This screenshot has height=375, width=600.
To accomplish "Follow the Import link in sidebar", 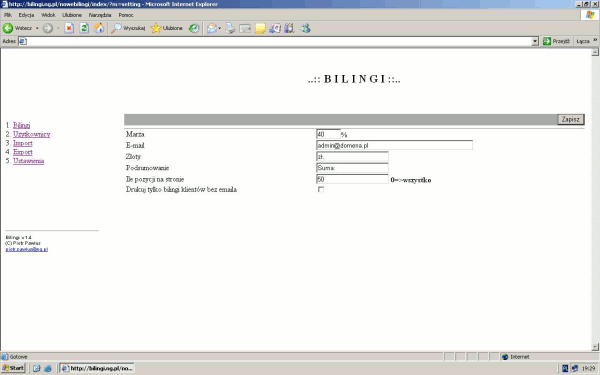I will click(23, 143).
